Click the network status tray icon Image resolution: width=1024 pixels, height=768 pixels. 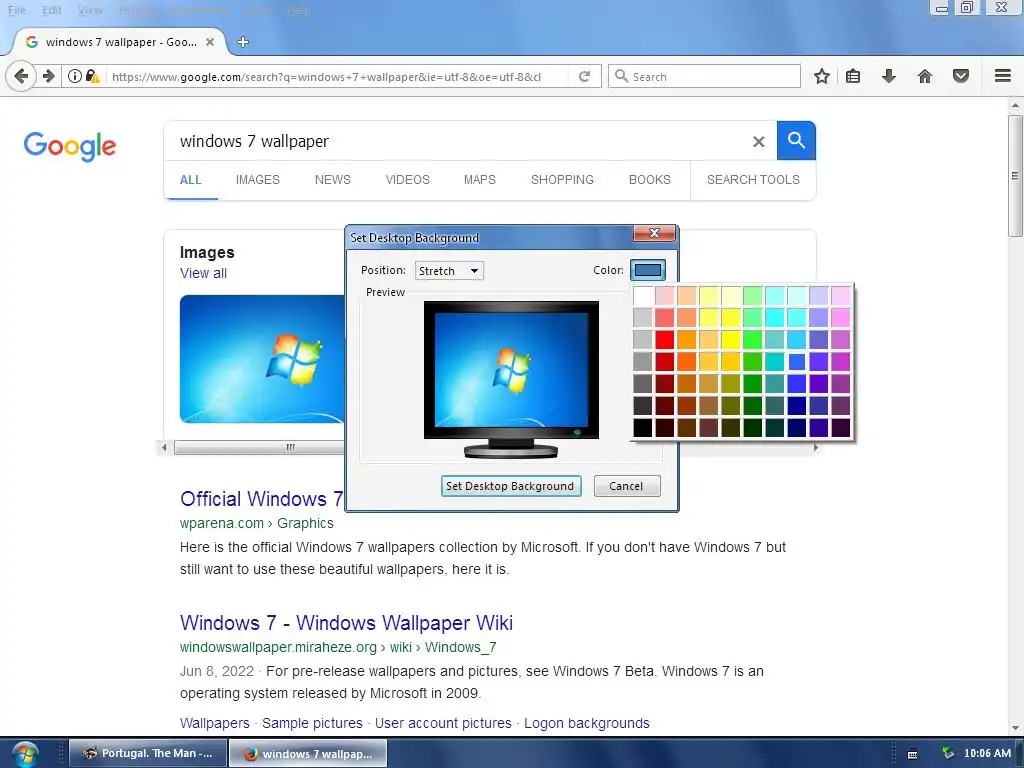(x=948, y=753)
